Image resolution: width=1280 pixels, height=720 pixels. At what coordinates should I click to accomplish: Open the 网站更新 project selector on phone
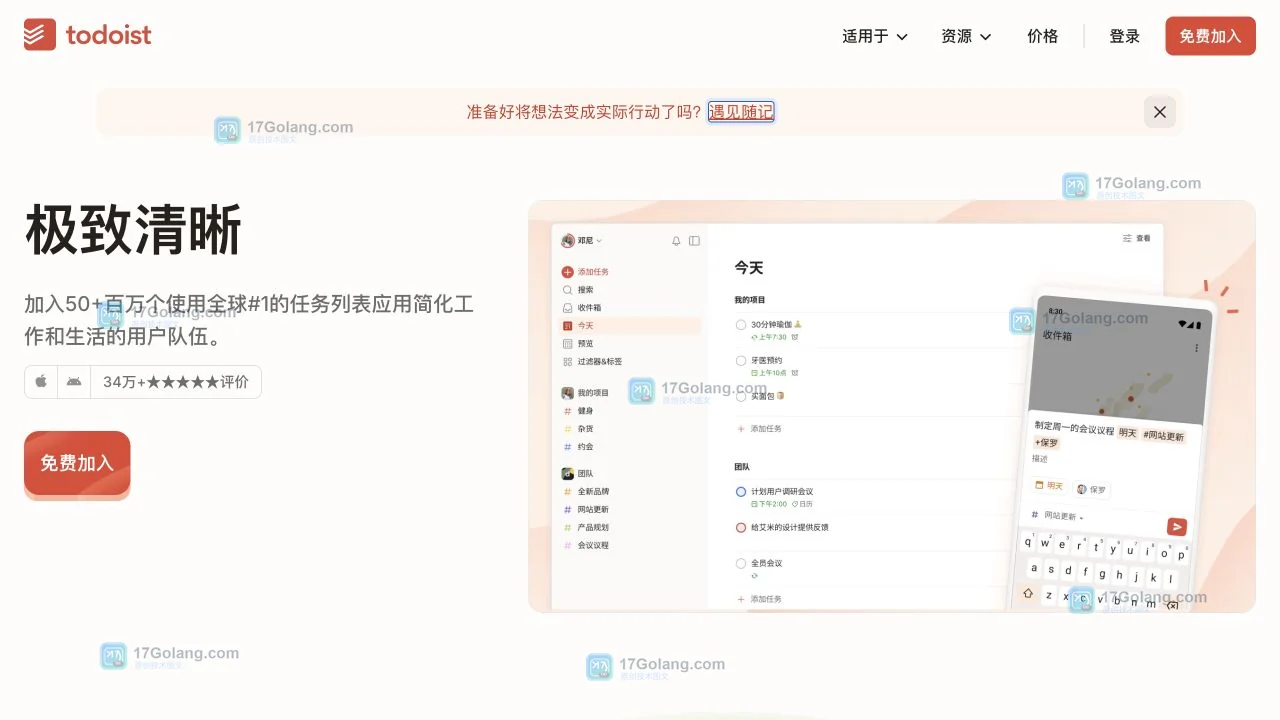(1058, 516)
